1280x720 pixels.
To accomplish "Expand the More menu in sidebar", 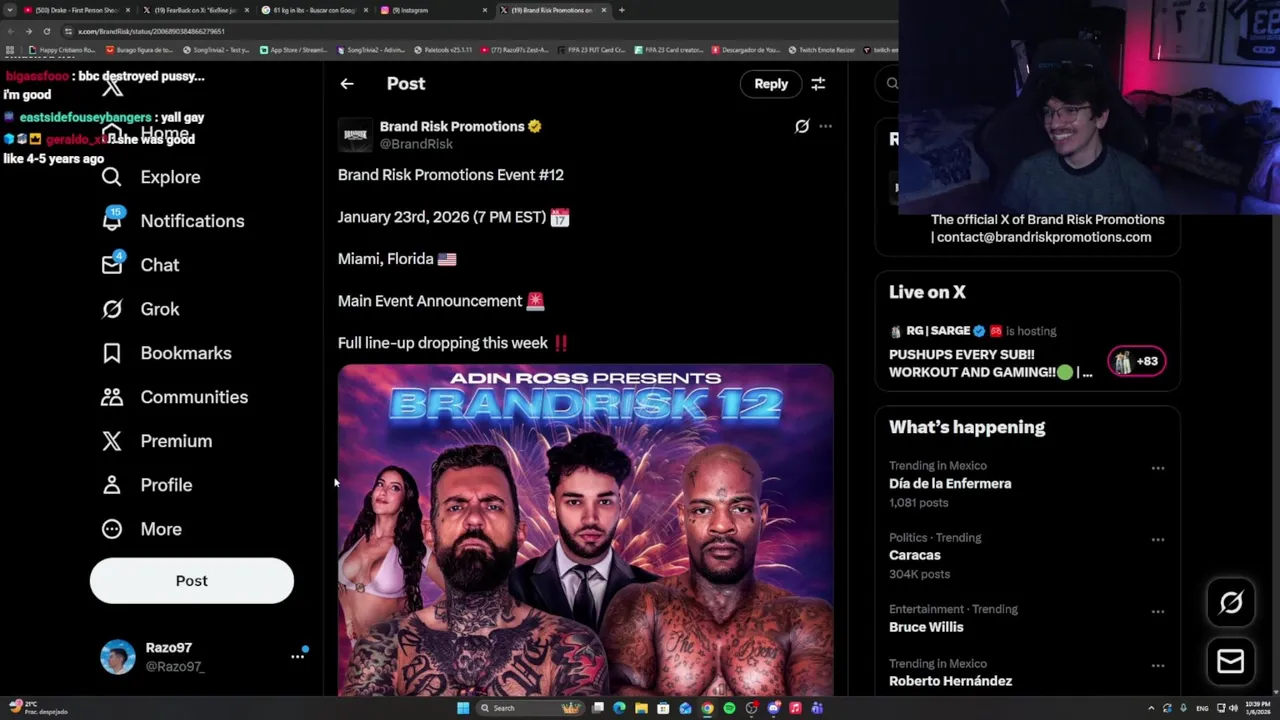I will point(141,529).
